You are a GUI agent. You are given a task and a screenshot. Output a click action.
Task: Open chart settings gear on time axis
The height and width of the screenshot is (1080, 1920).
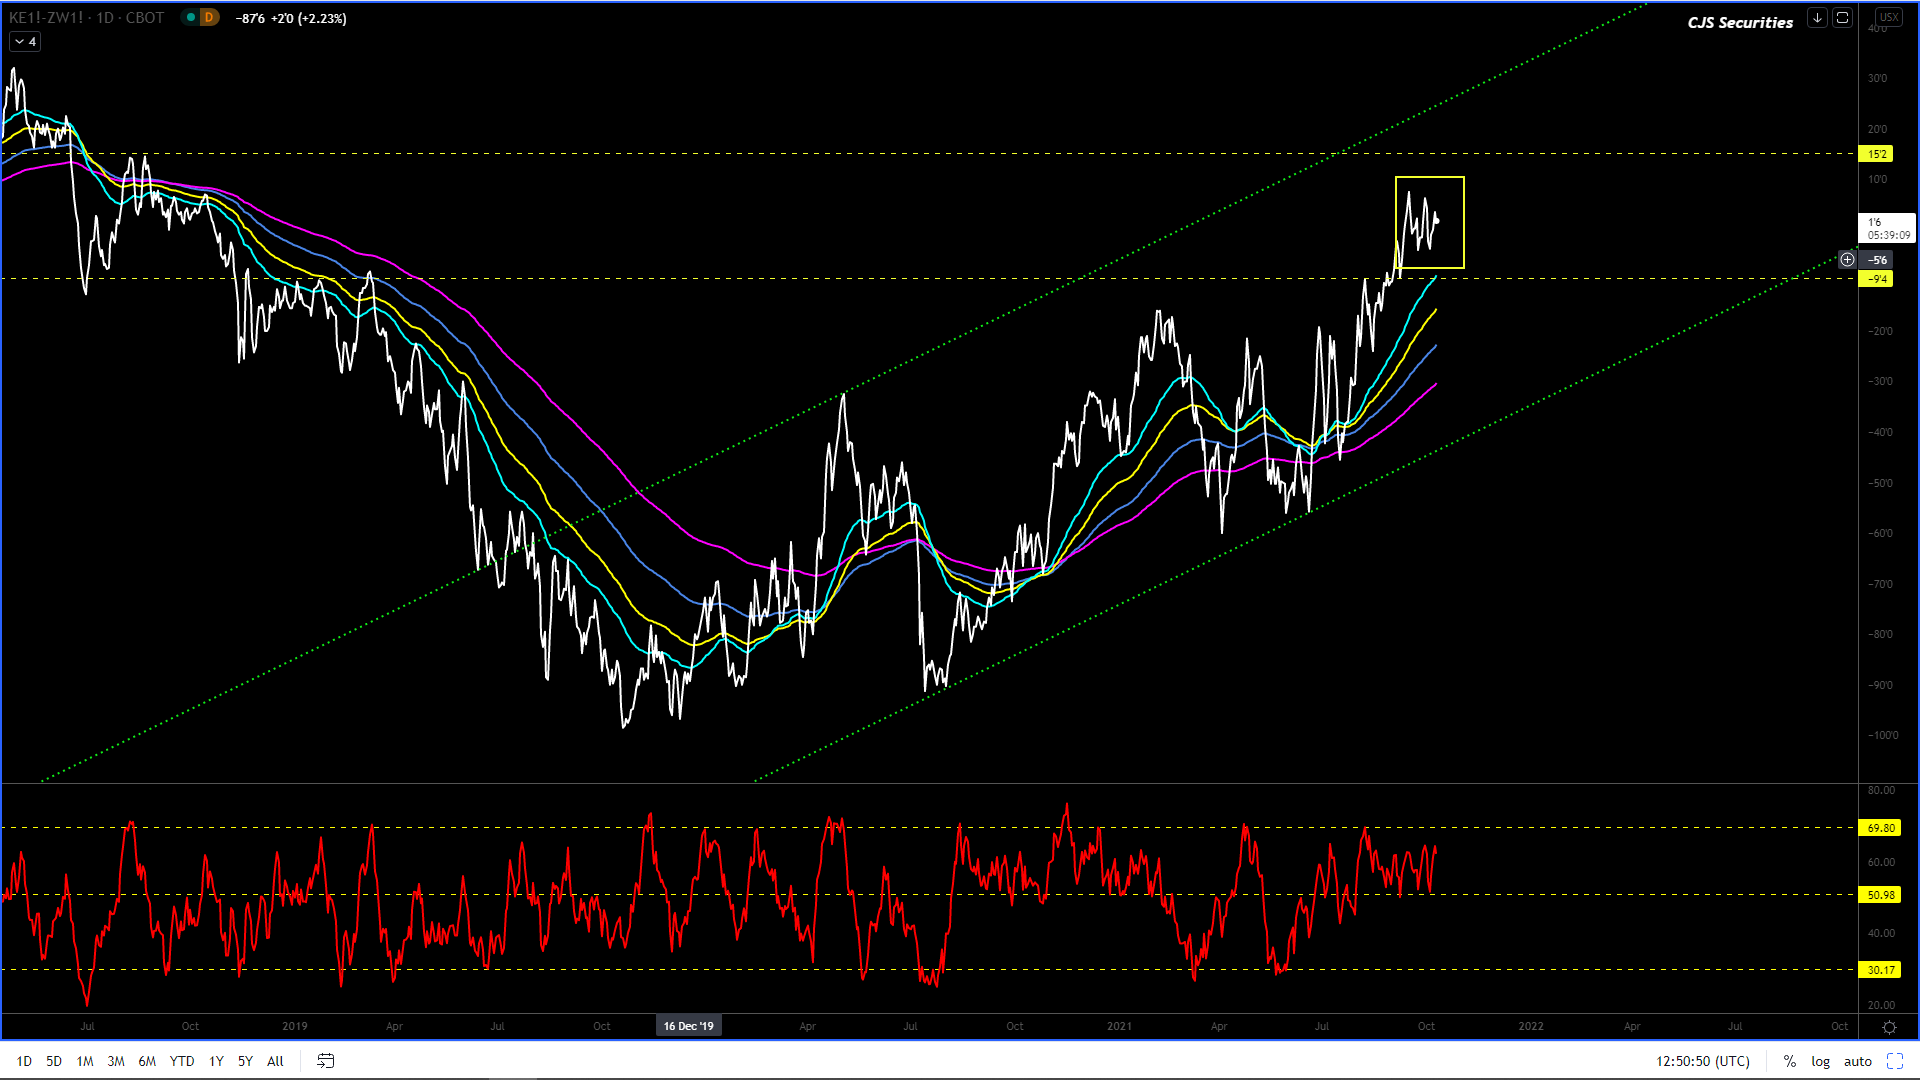pos(1889,1027)
